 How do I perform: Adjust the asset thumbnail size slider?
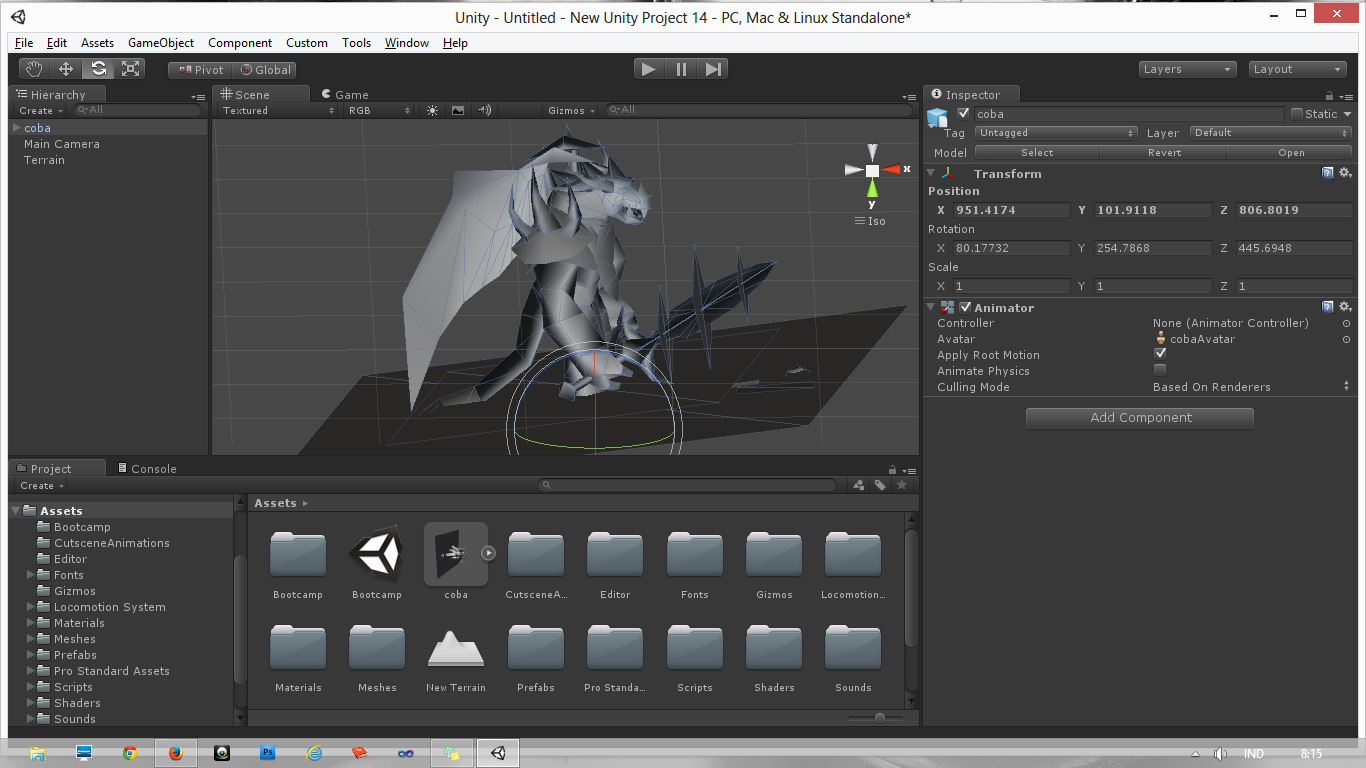pos(878,717)
